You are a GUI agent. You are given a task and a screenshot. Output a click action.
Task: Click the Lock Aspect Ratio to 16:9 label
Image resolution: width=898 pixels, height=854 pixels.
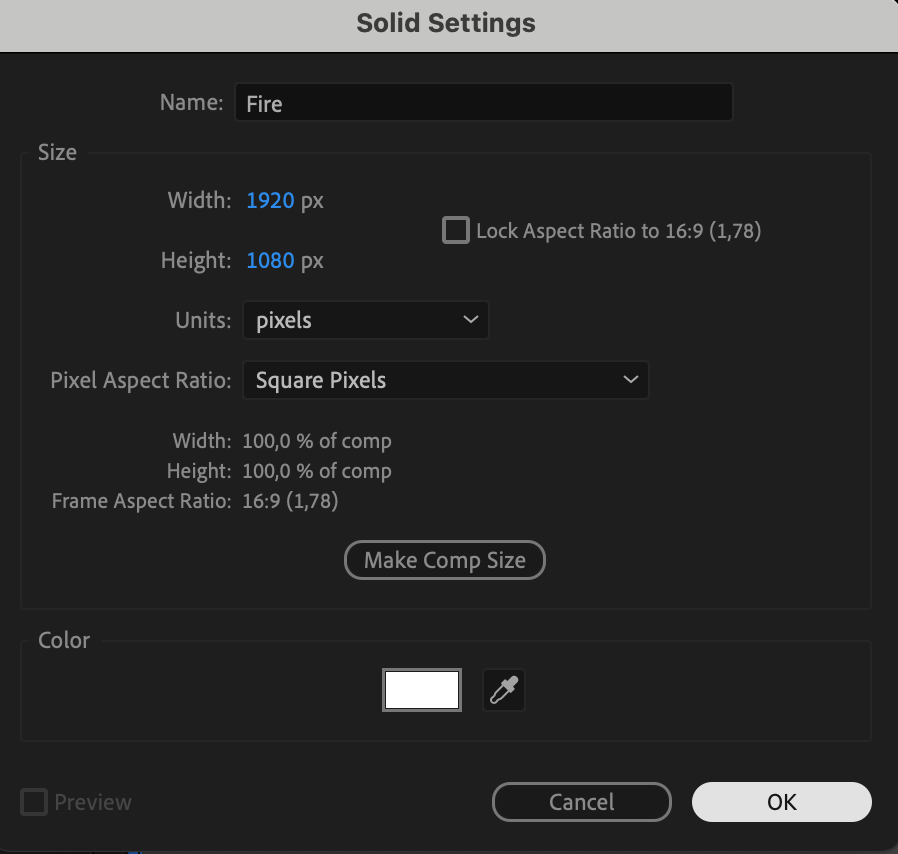[619, 231]
